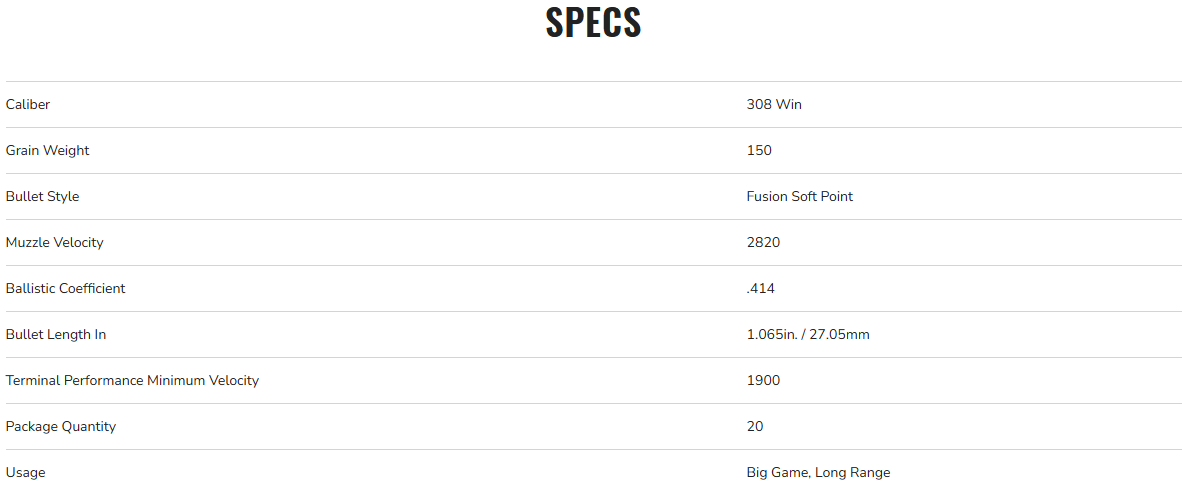
Task: Click the Usage row label
Action: [x=26, y=472]
